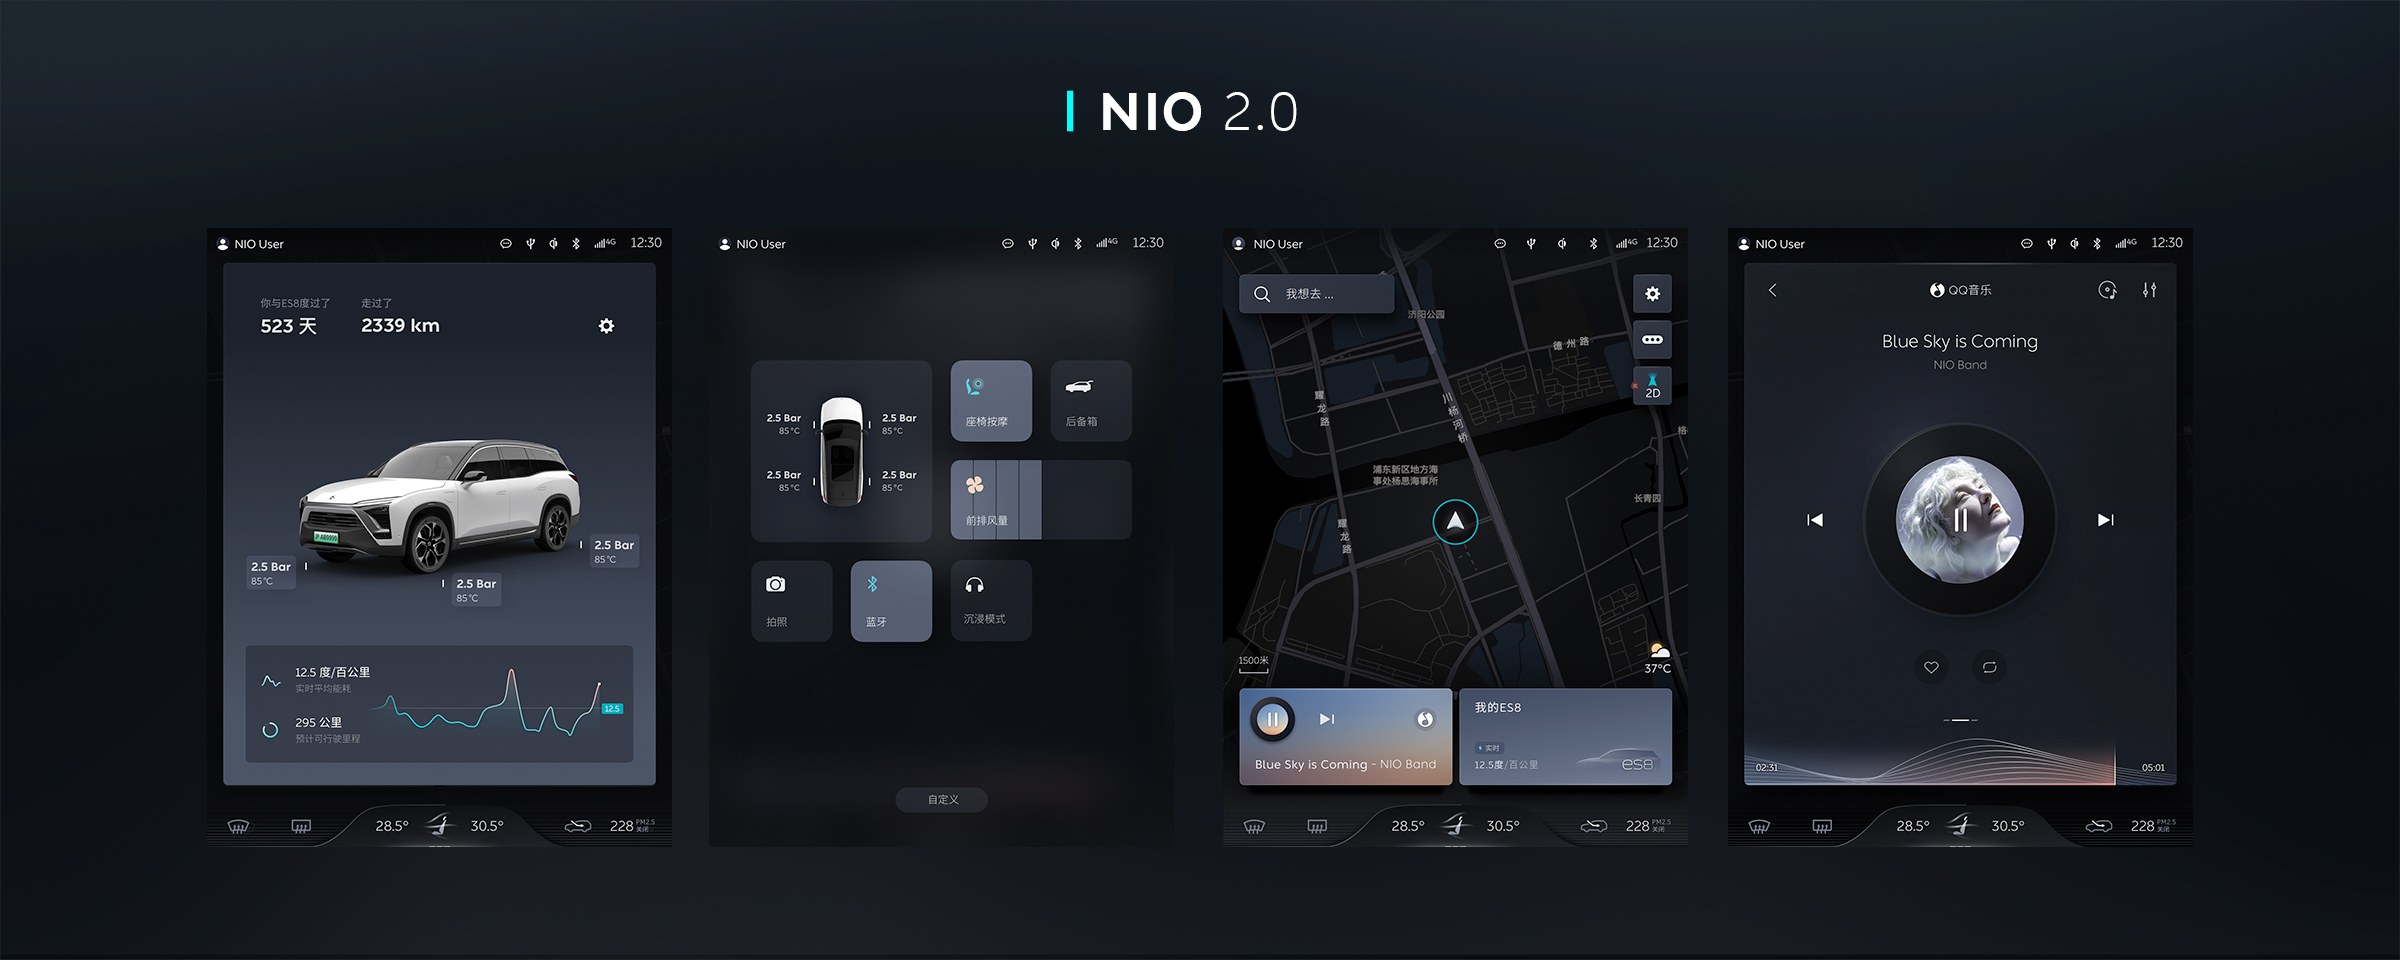Open map settings gear on navigation screen
The image size is (2400, 960).
point(1652,294)
